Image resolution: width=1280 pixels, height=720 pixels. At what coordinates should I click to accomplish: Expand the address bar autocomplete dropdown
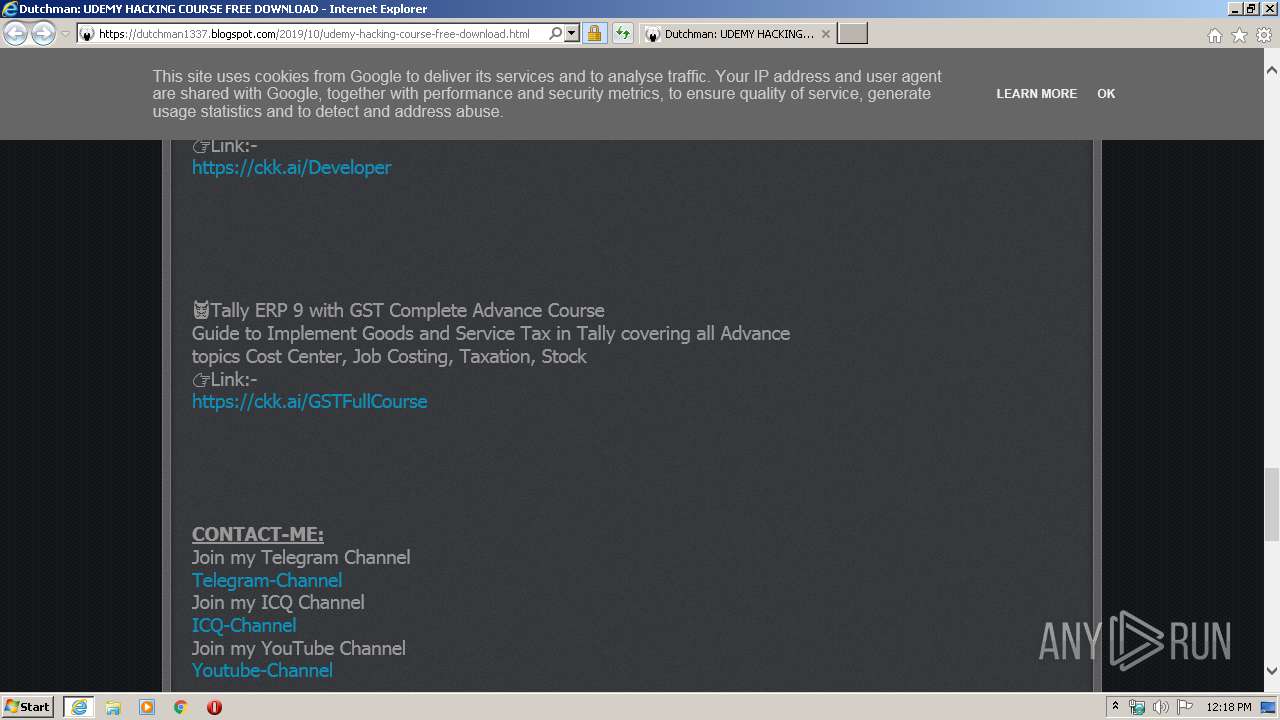coord(572,34)
